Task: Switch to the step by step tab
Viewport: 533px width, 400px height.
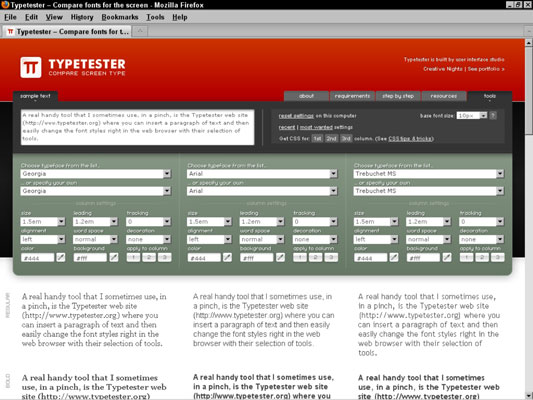Action: click(398, 96)
